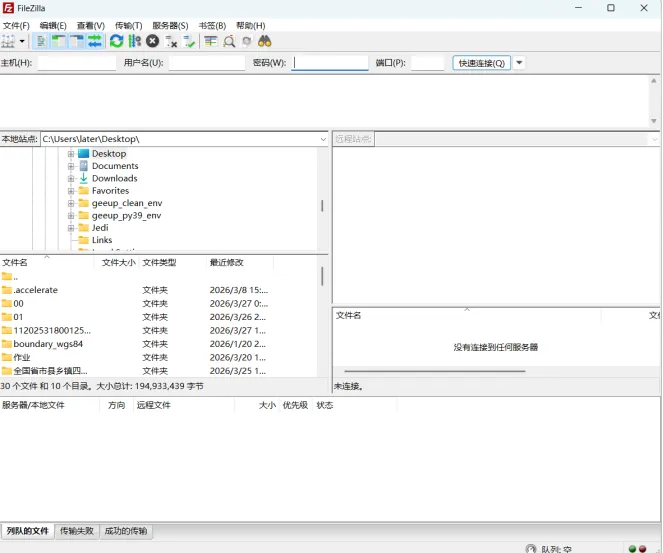Sort by 文件类型 column header
This screenshot has width=663, height=553.
coord(173,263)
